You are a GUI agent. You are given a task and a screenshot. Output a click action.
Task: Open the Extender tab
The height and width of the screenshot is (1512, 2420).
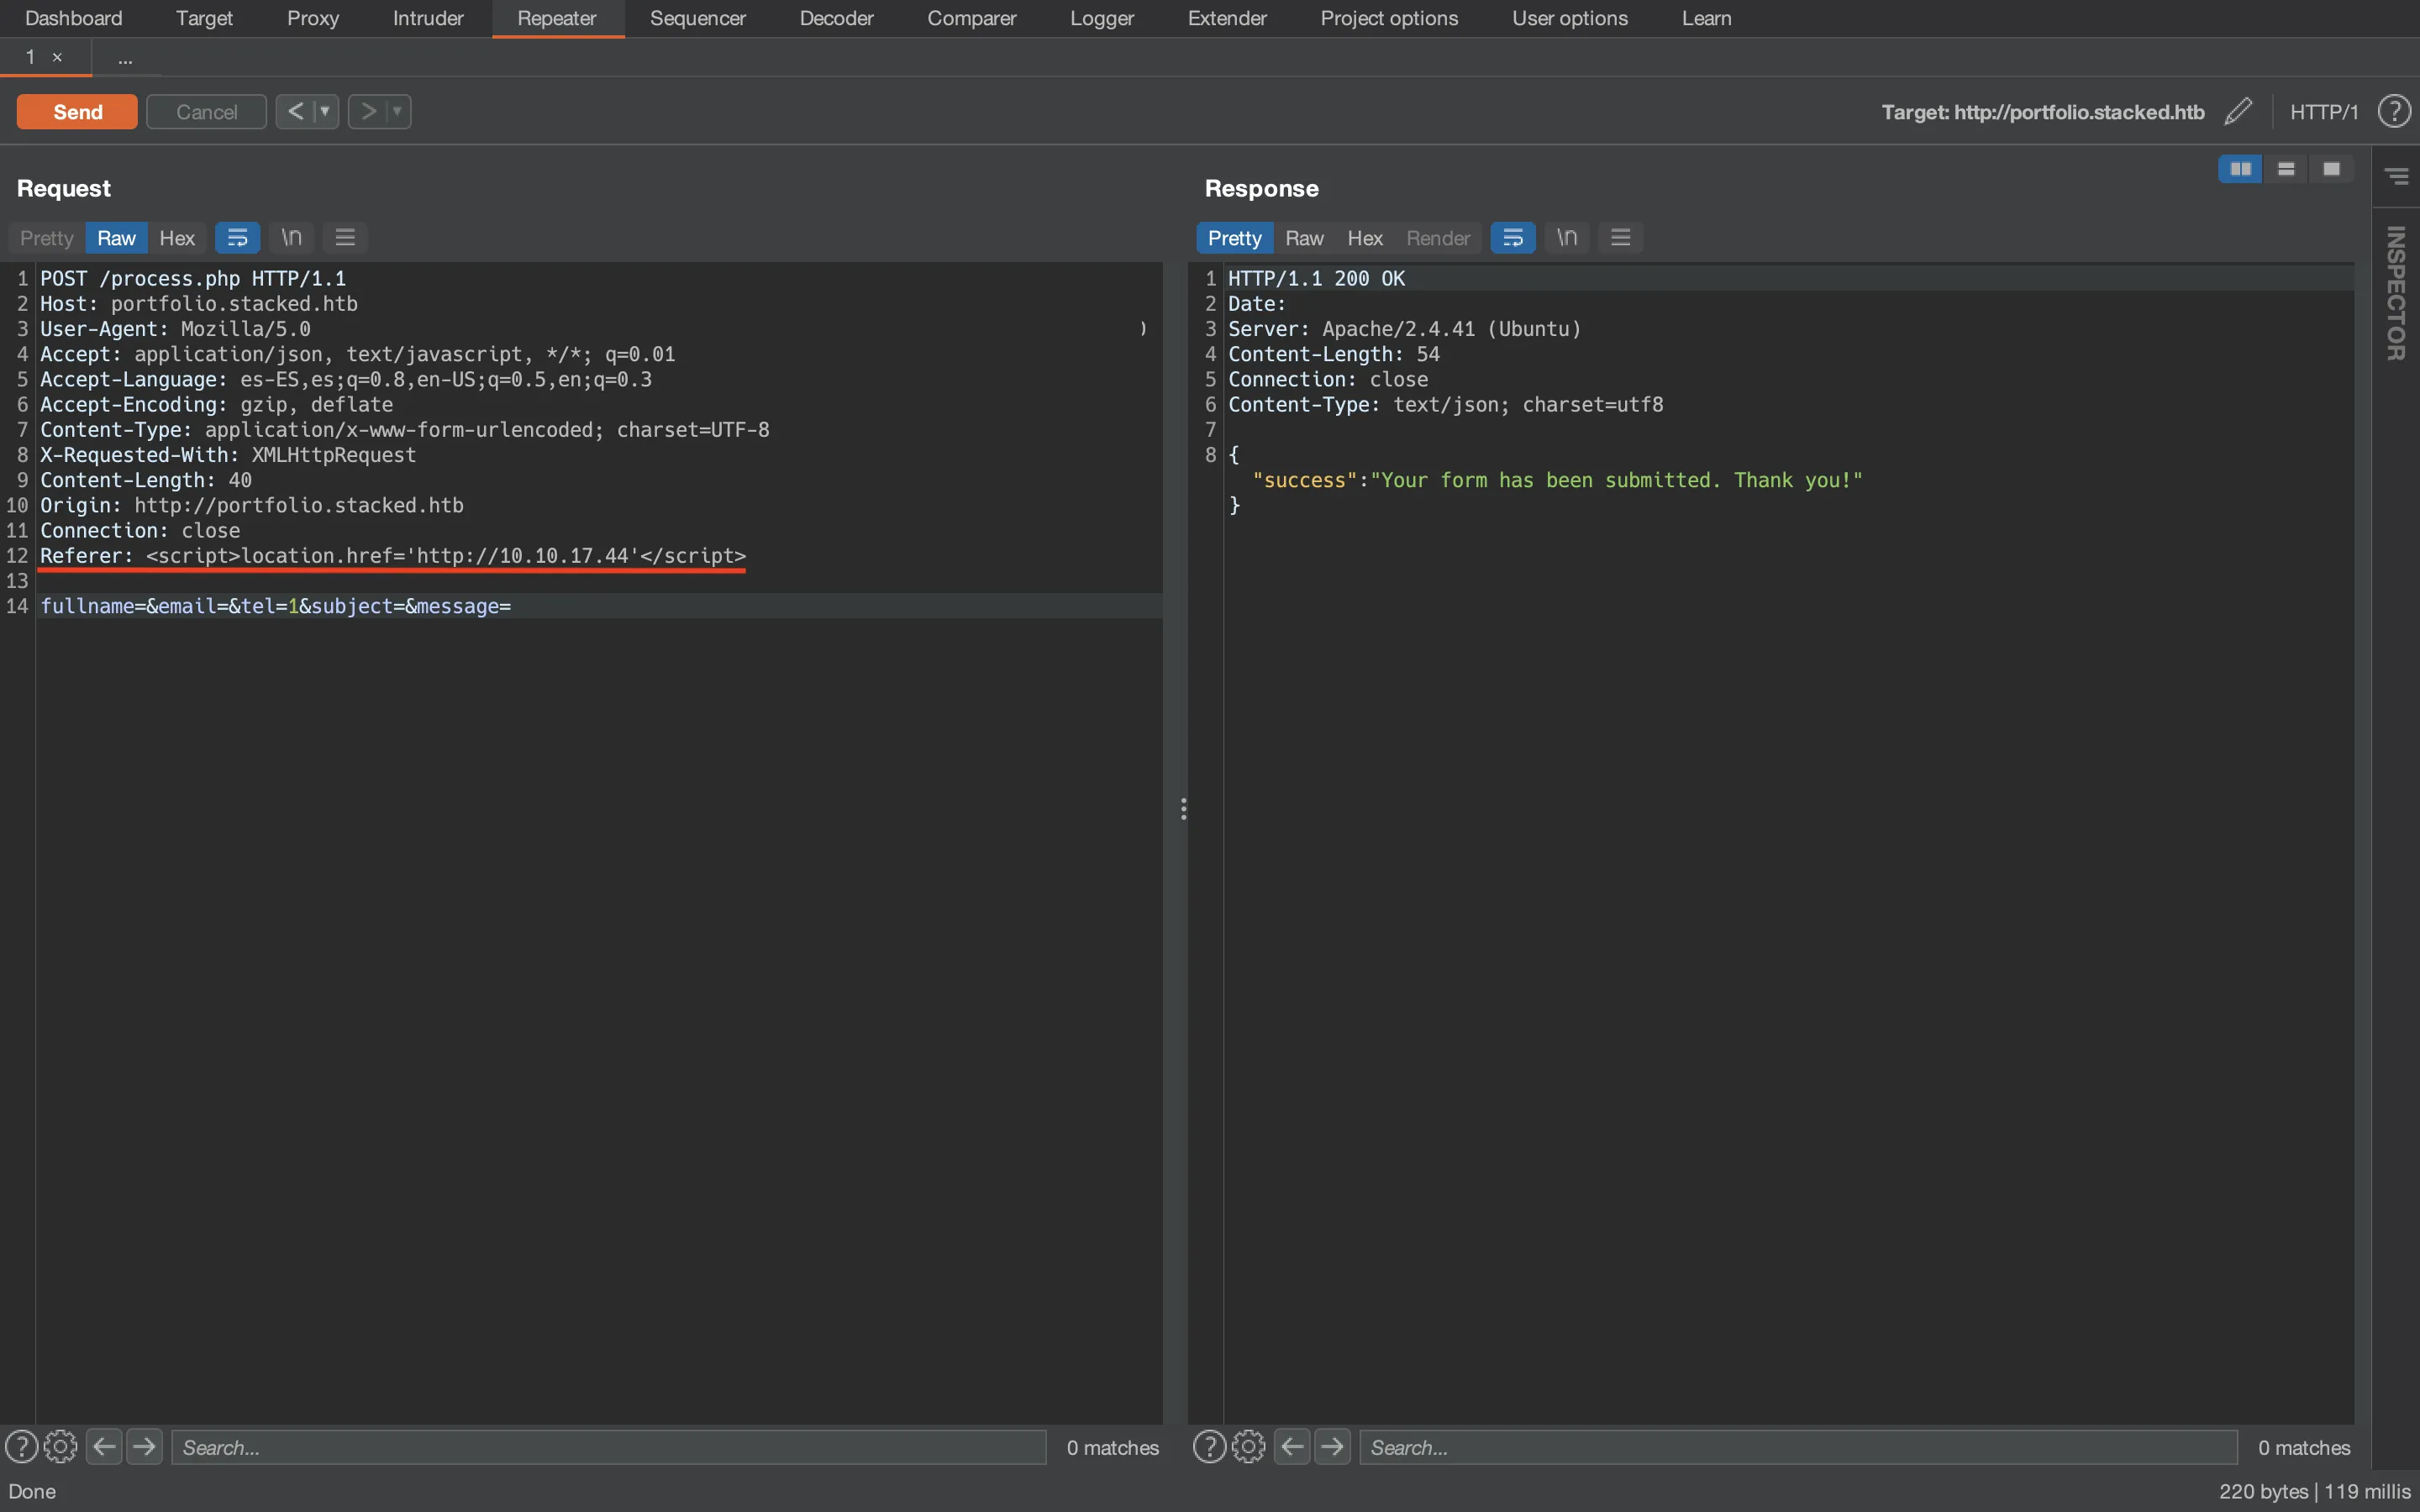coord(1227,18)
